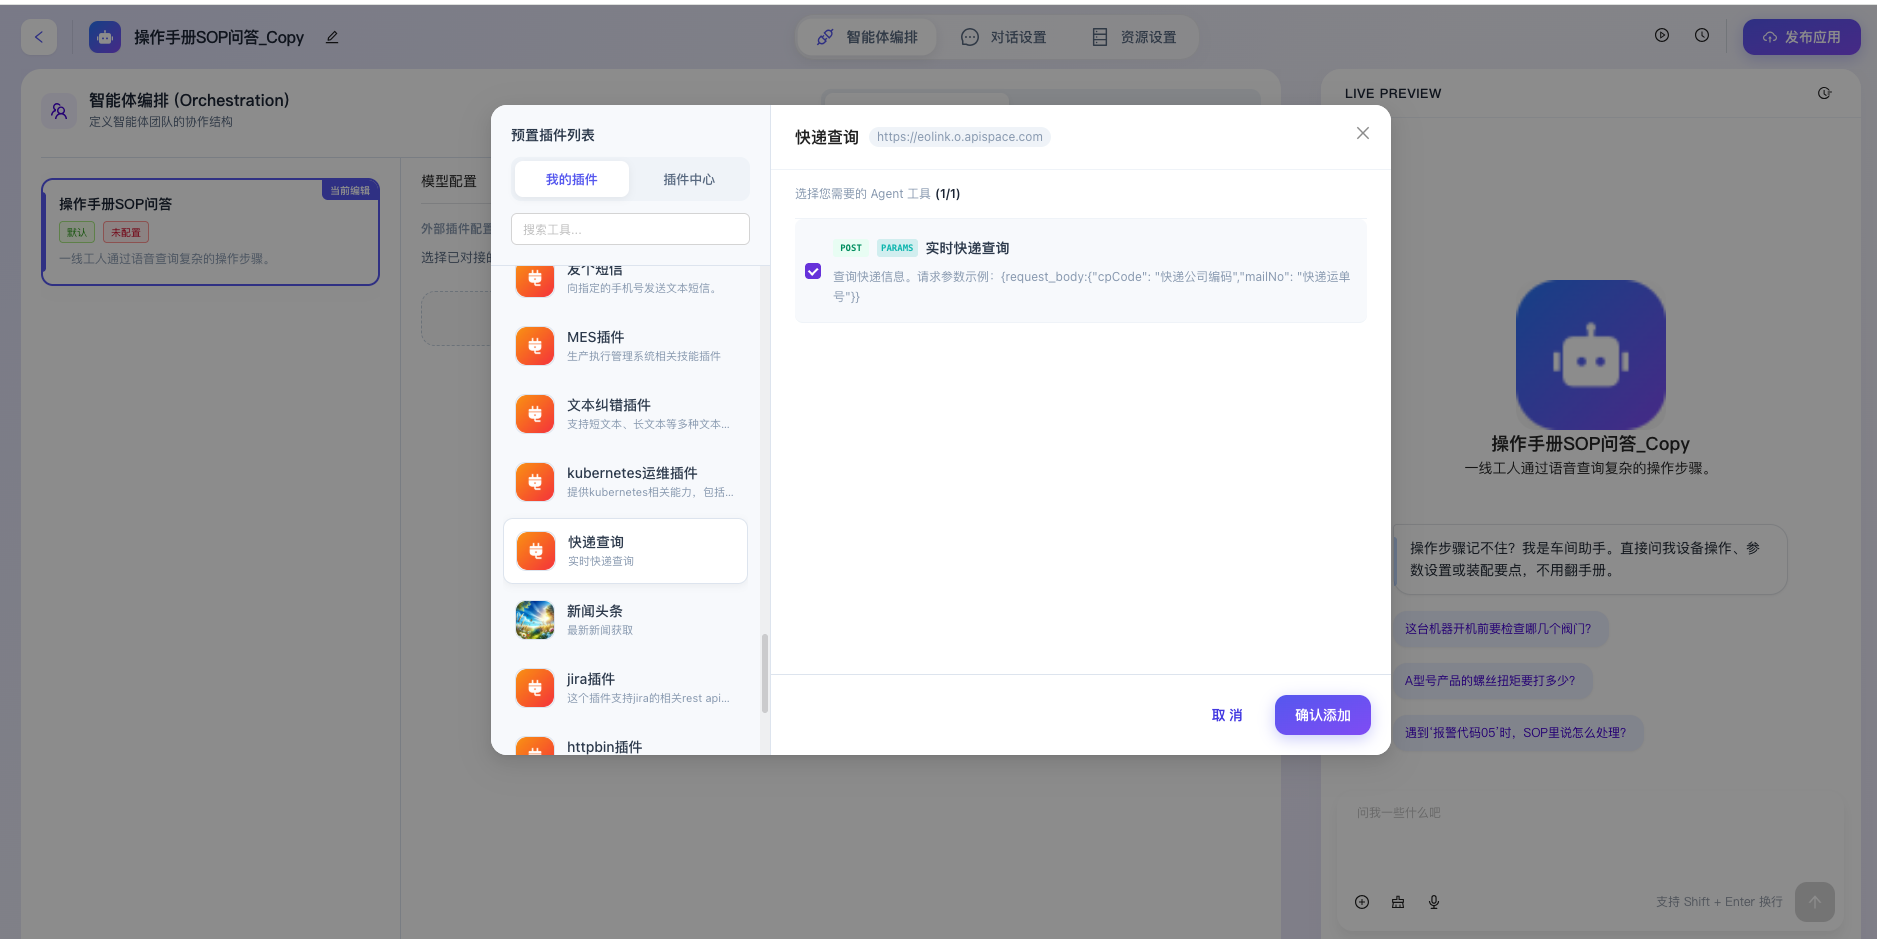The height and width of the screenshot is (939, 1877).
Task: Click the plus attachment icon in chat
Action: point(1361,902)
